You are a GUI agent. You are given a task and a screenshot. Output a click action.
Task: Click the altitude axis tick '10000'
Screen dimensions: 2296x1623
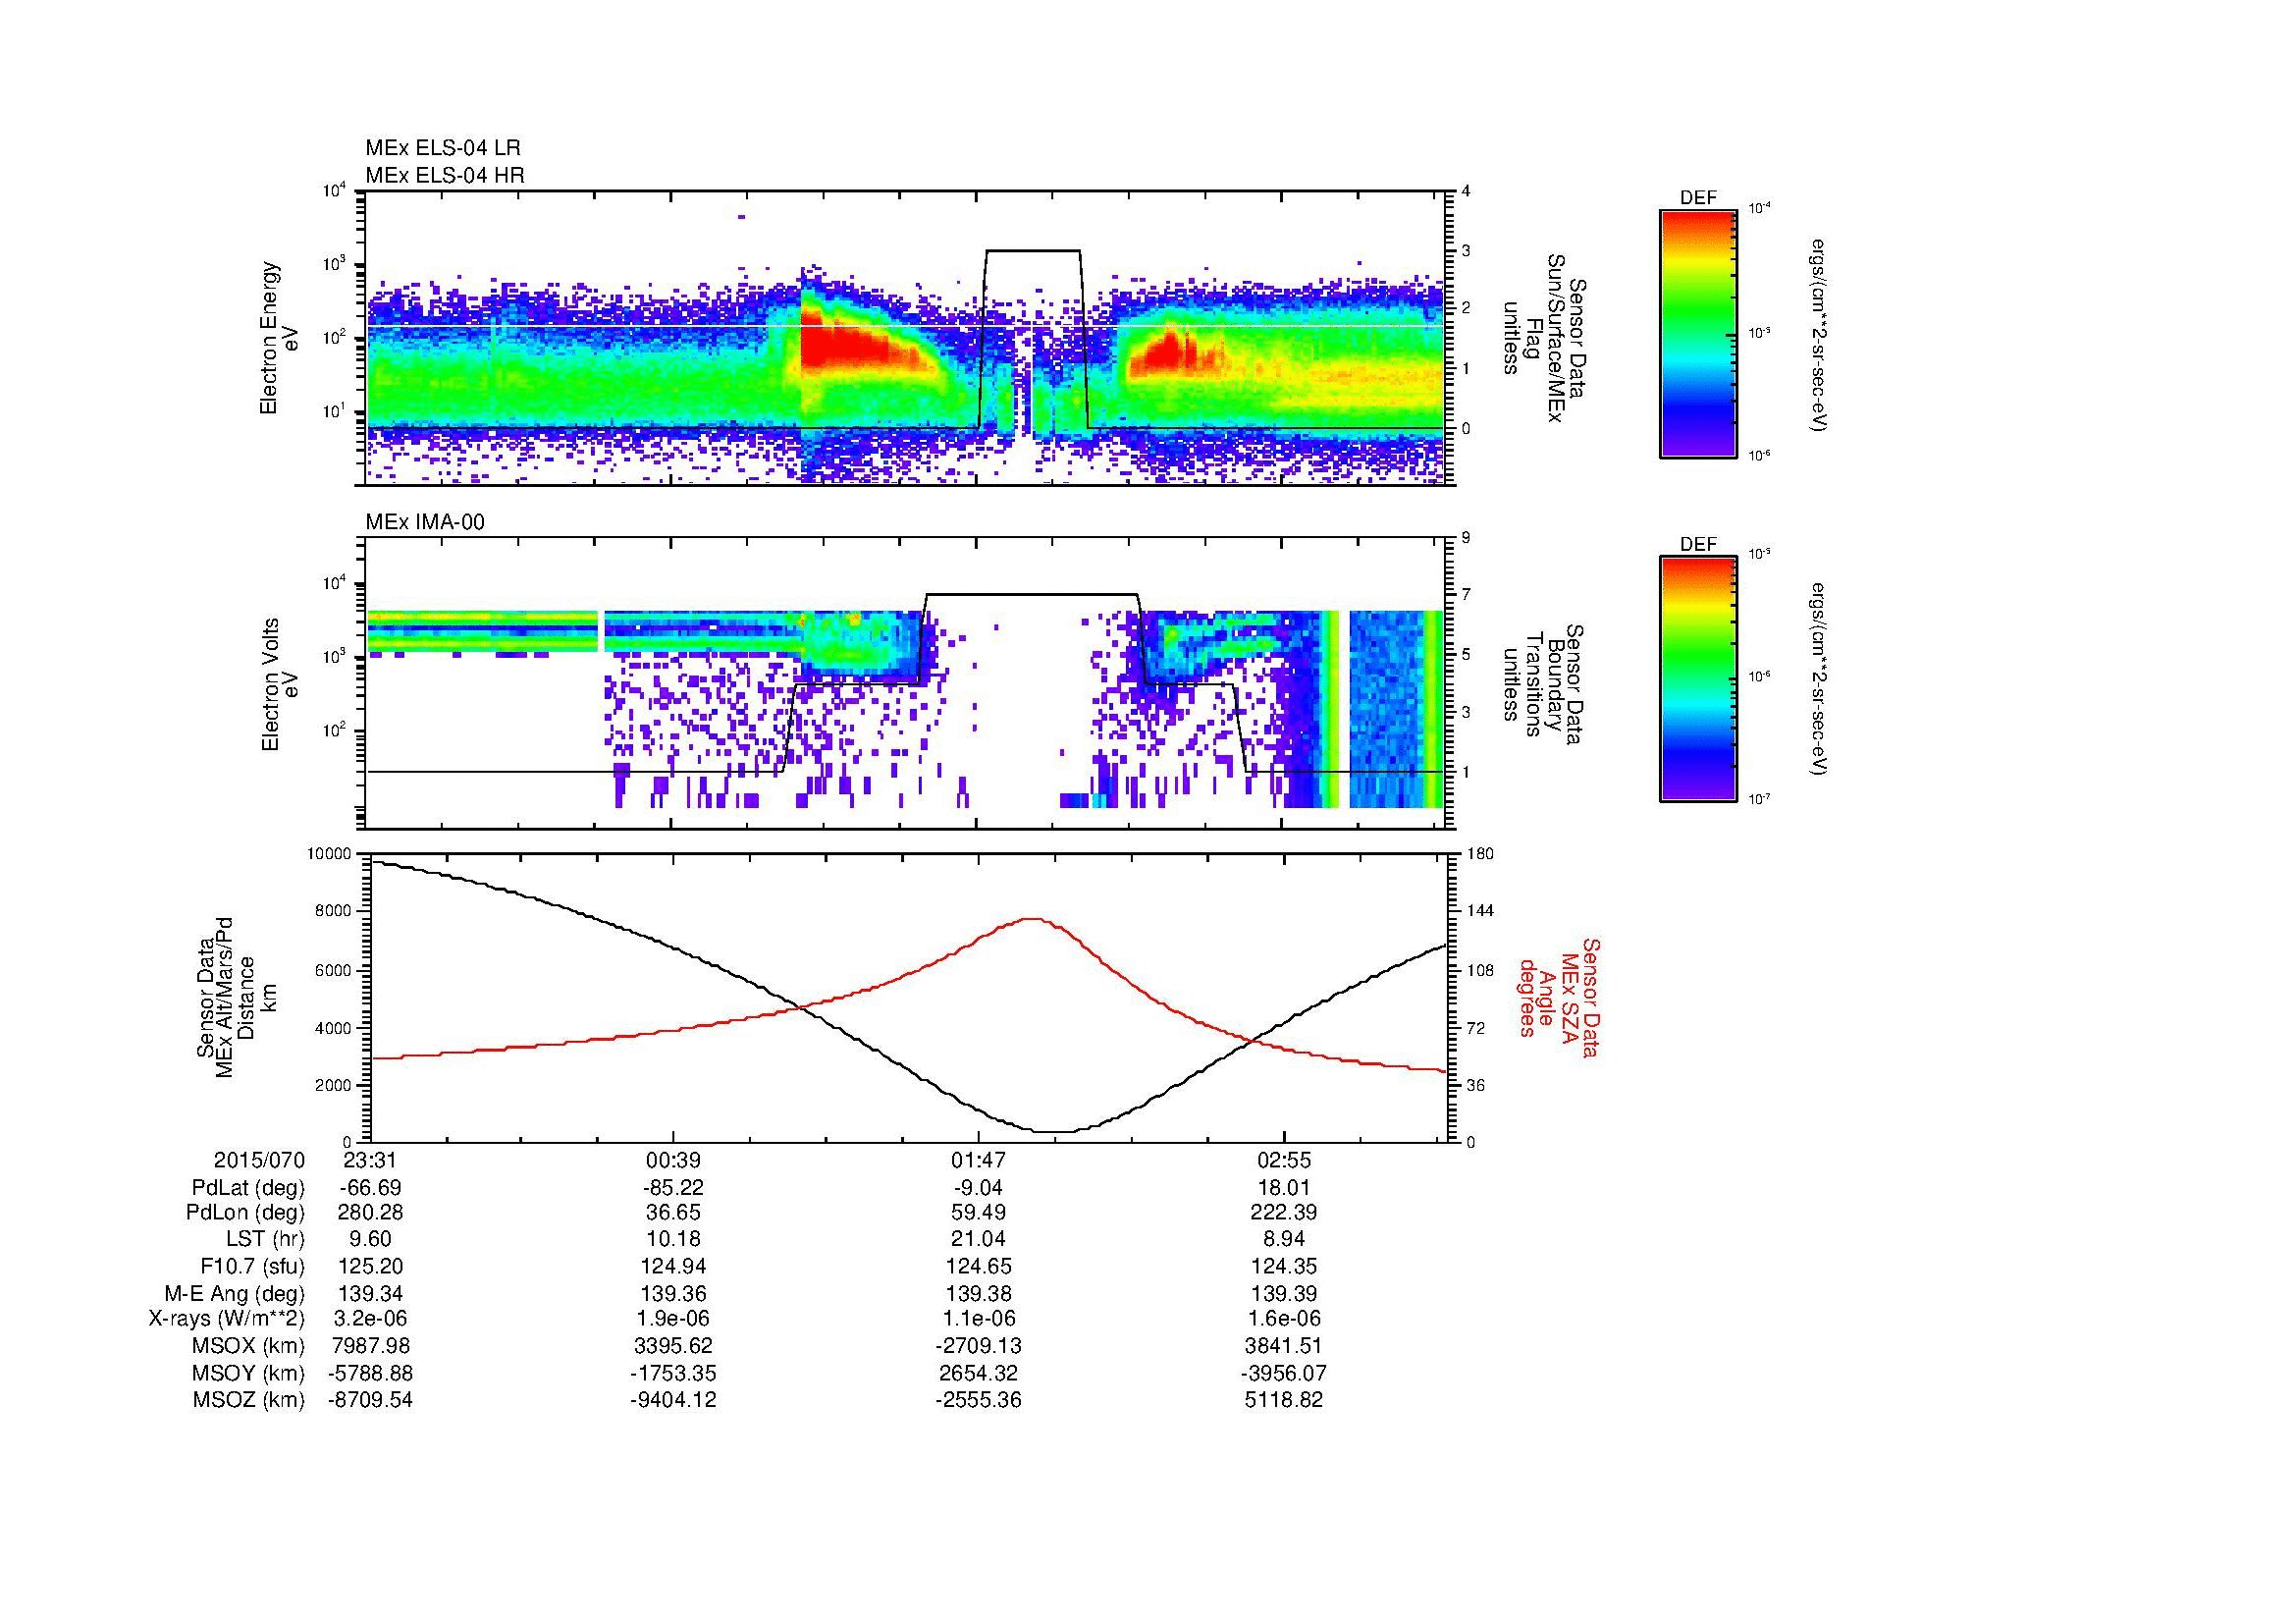329,853
